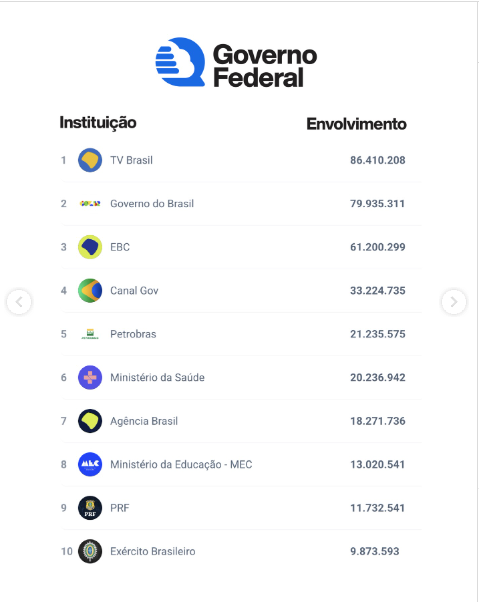Click the Governo Federal header logo
479x602 pixels.
pos(236,62)
